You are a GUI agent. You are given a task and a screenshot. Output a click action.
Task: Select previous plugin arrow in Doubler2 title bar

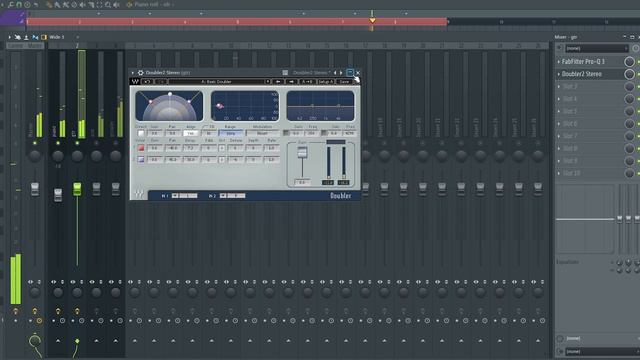coord(336,73)
